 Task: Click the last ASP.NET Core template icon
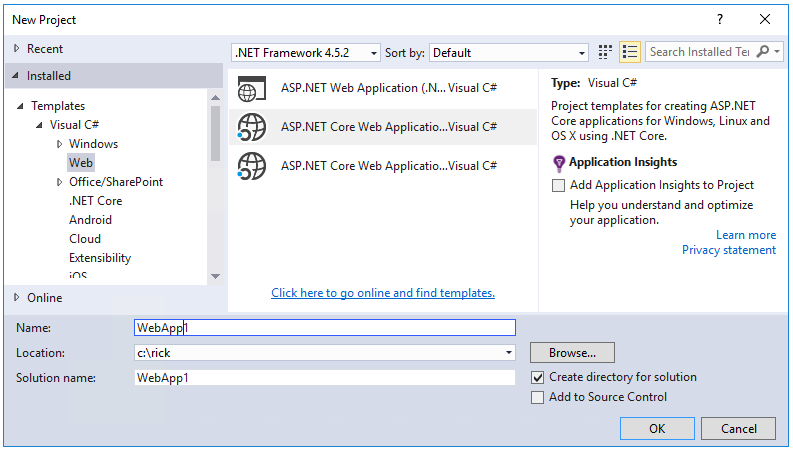tap(251, 165)
